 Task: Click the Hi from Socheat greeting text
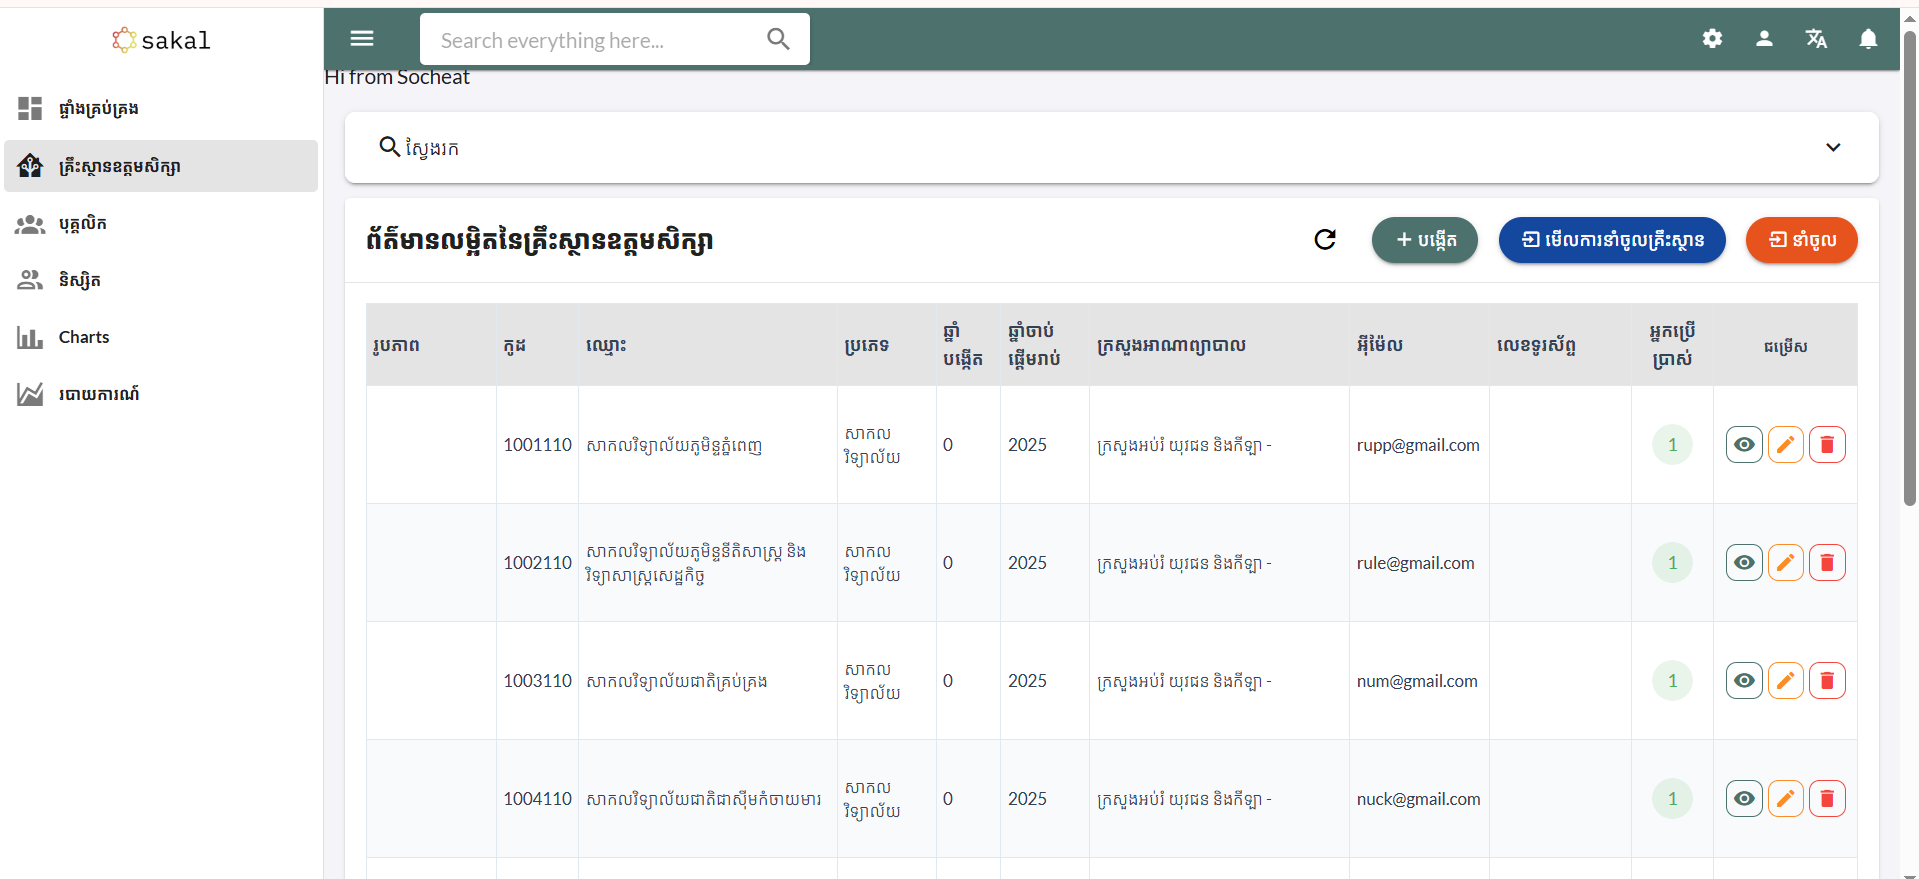[x=397, y=77]
